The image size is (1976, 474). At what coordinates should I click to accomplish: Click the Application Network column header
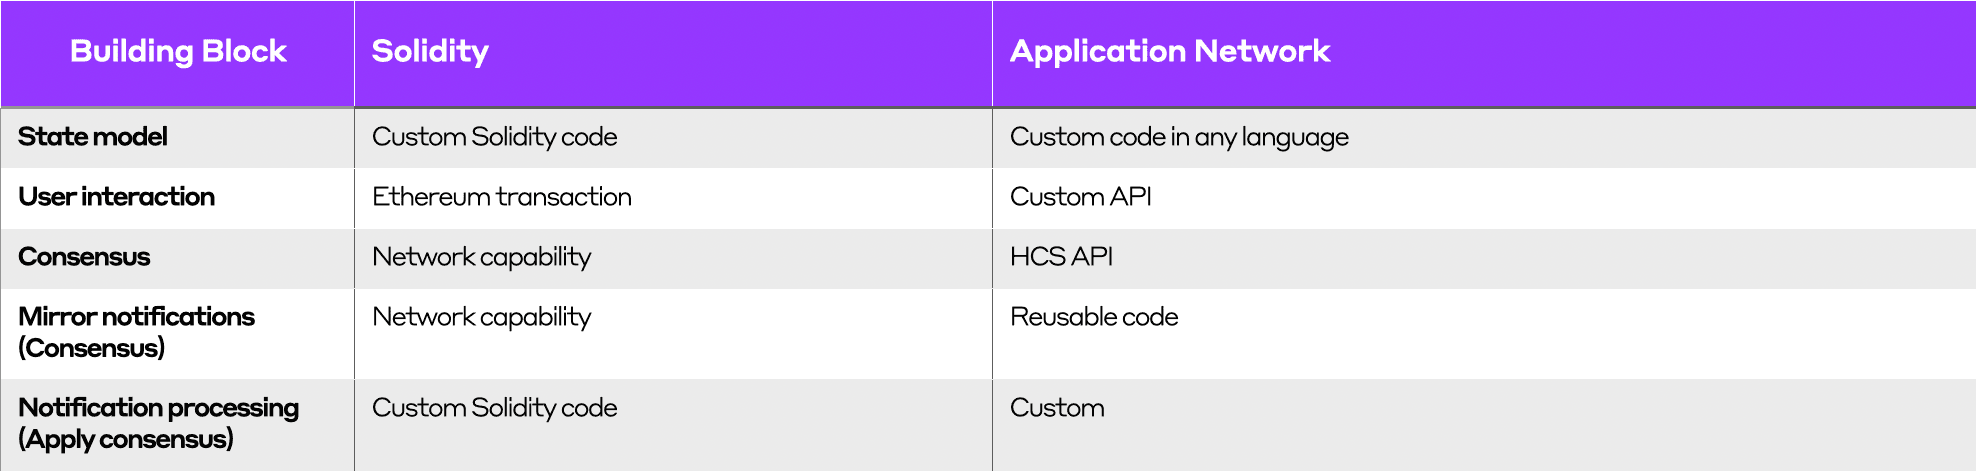(x=1170, y=51)
